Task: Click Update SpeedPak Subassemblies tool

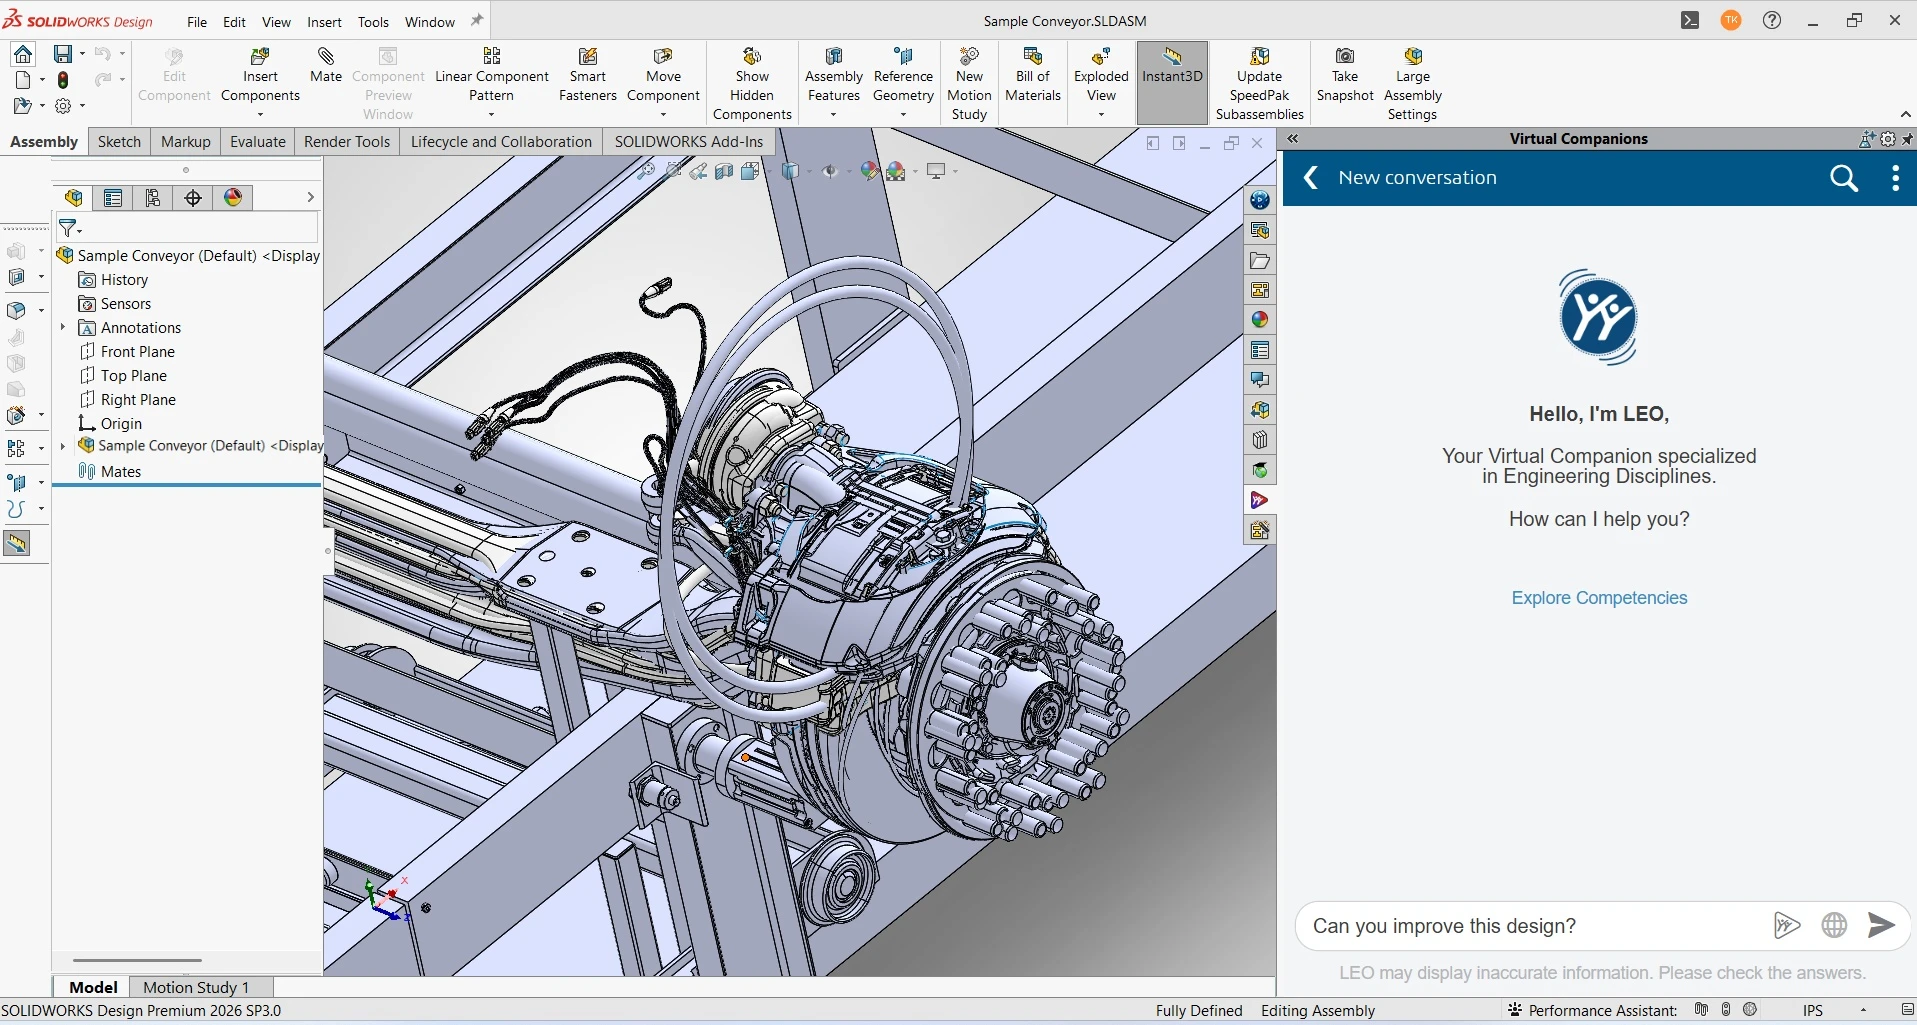Action: (x=1260, y=84)
